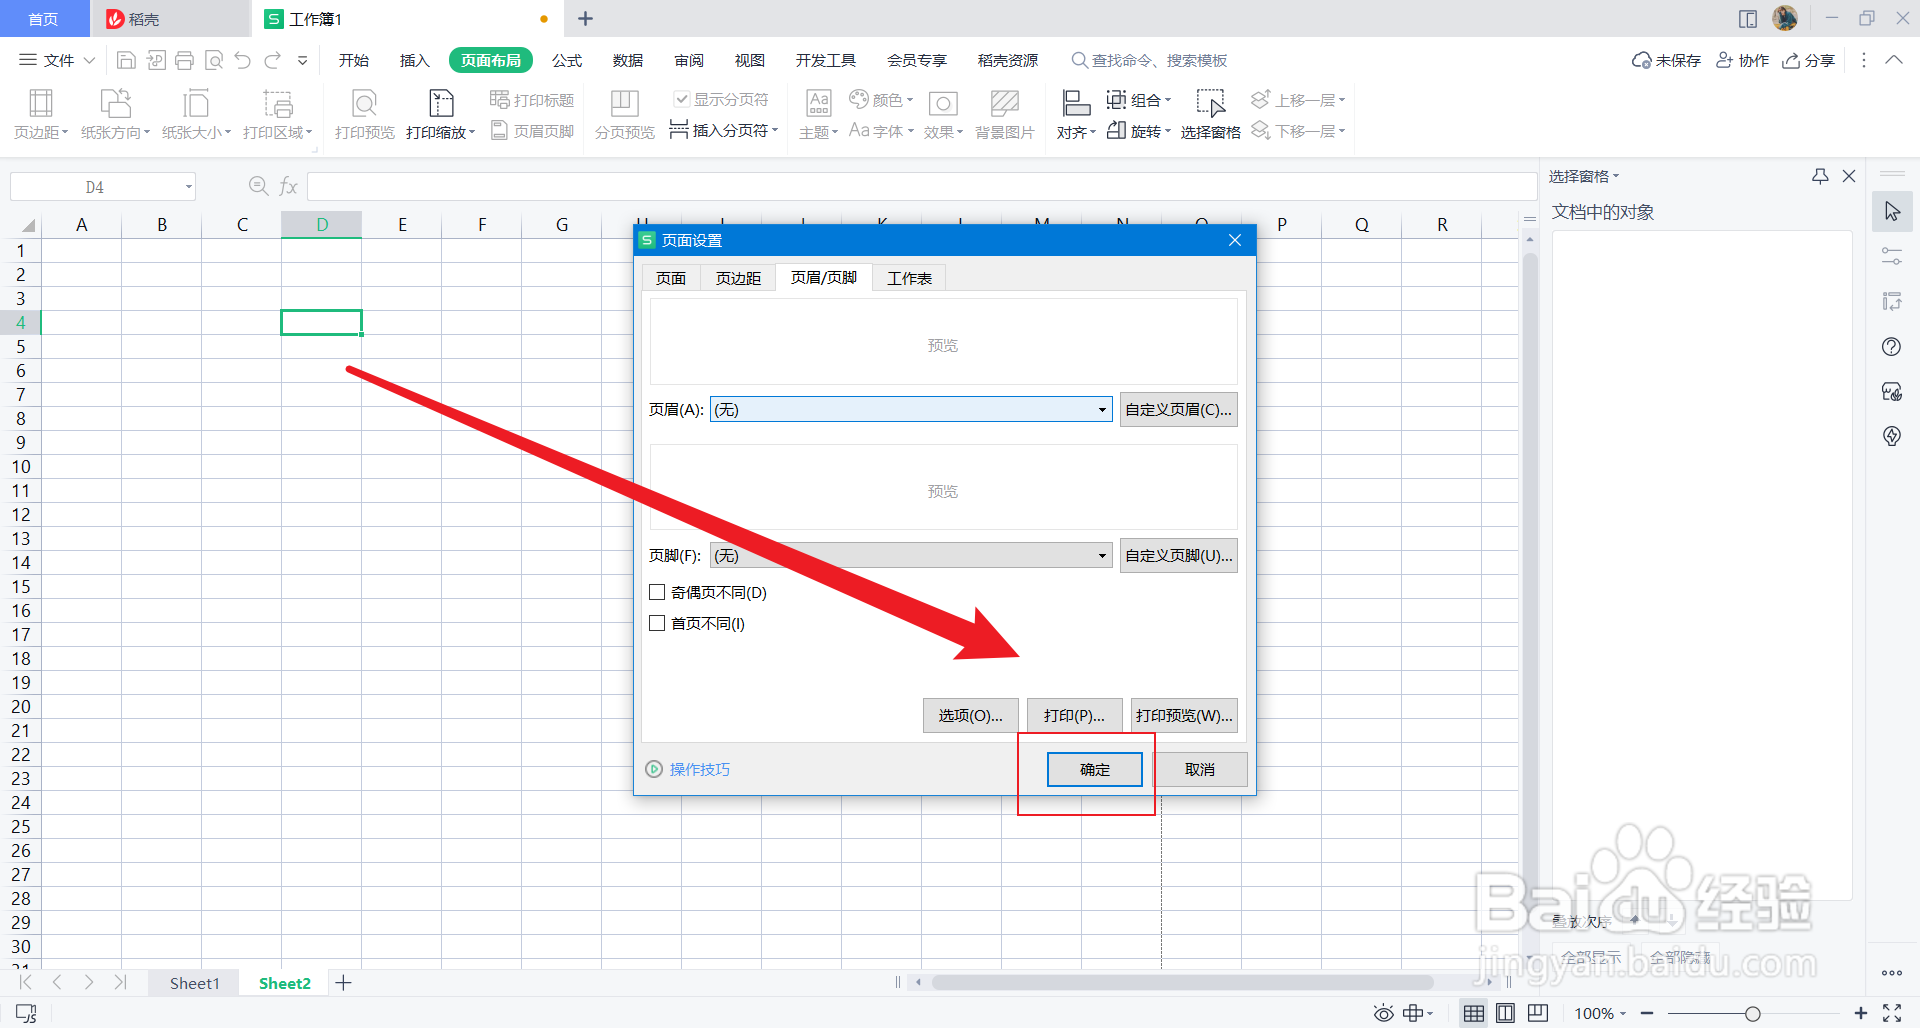Screen dimensions: 1920x1028
Task: Open the 对齐 align tool
Action: pos(1077,114)
